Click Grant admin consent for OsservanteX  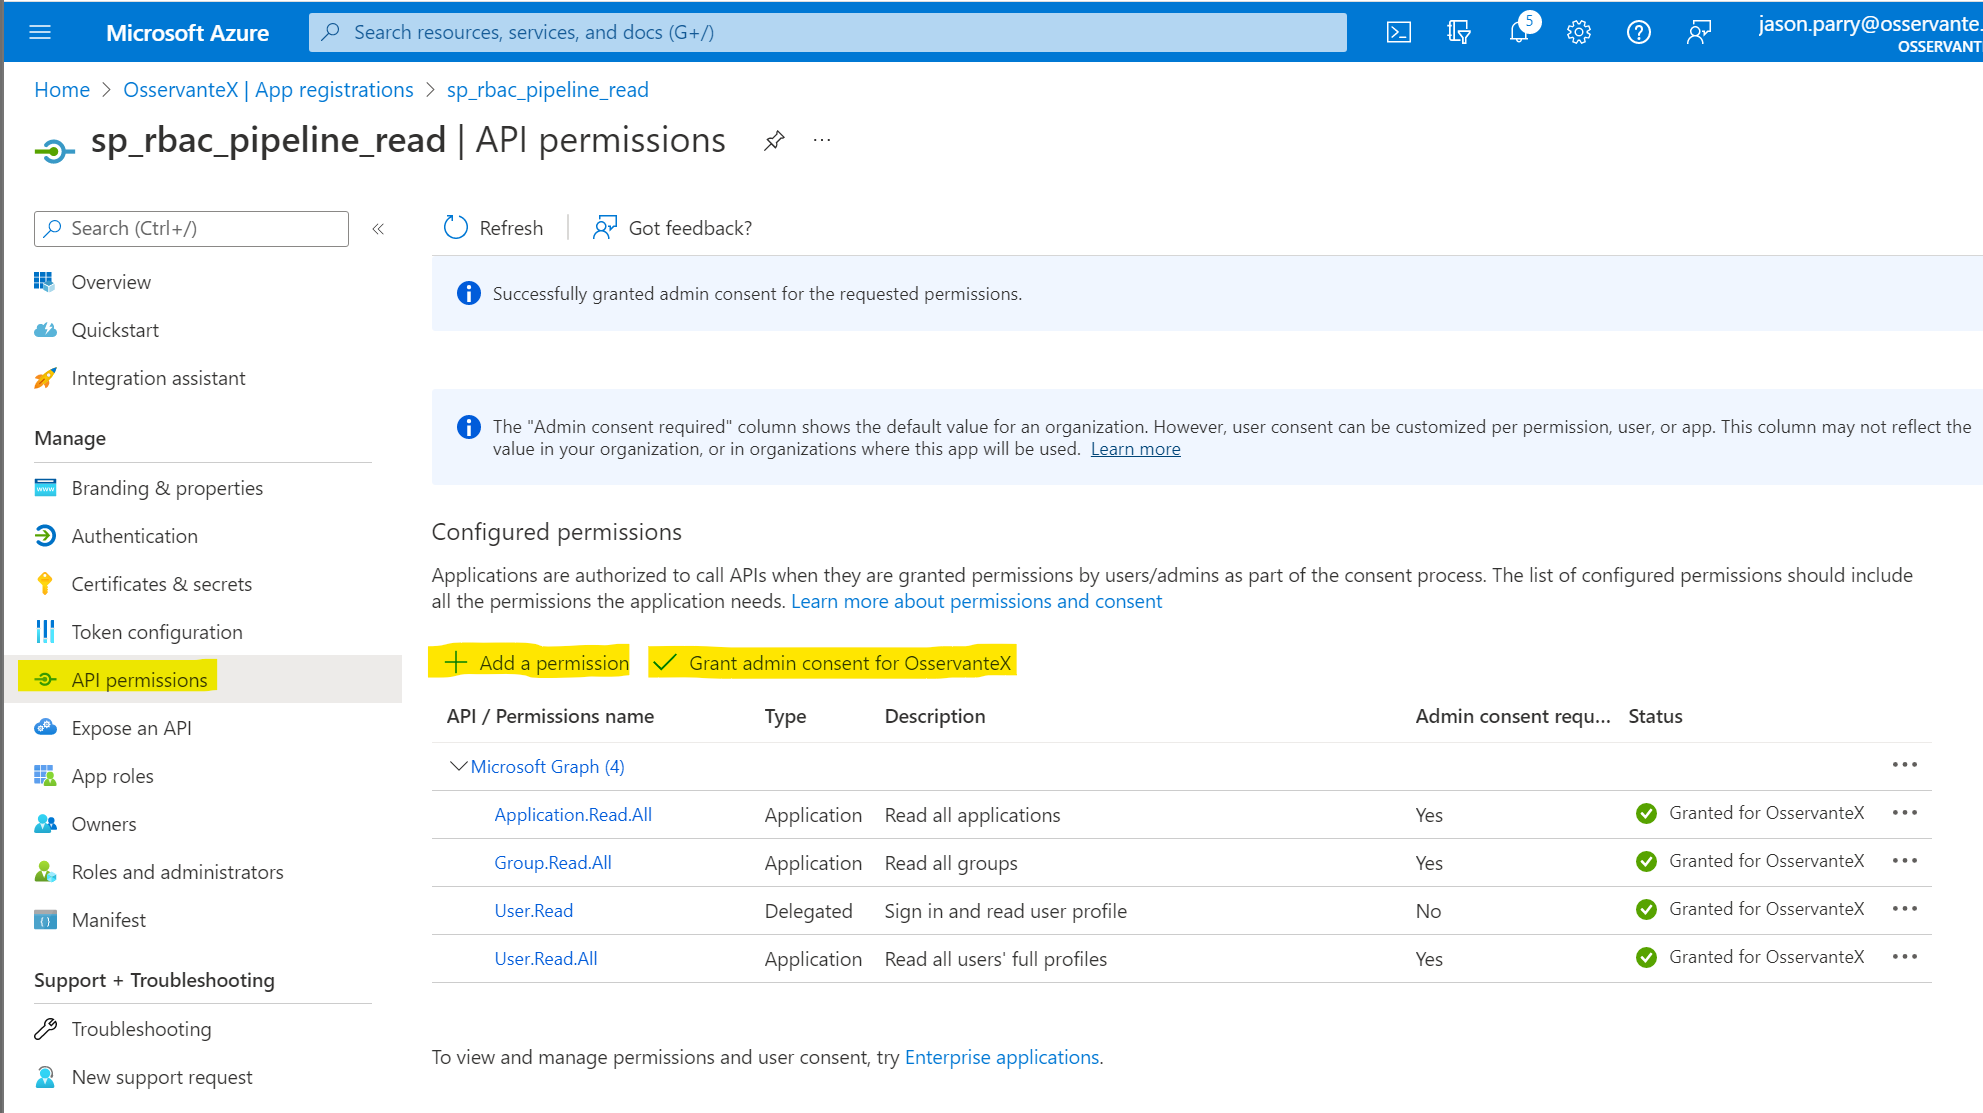(x=832, y=662)
